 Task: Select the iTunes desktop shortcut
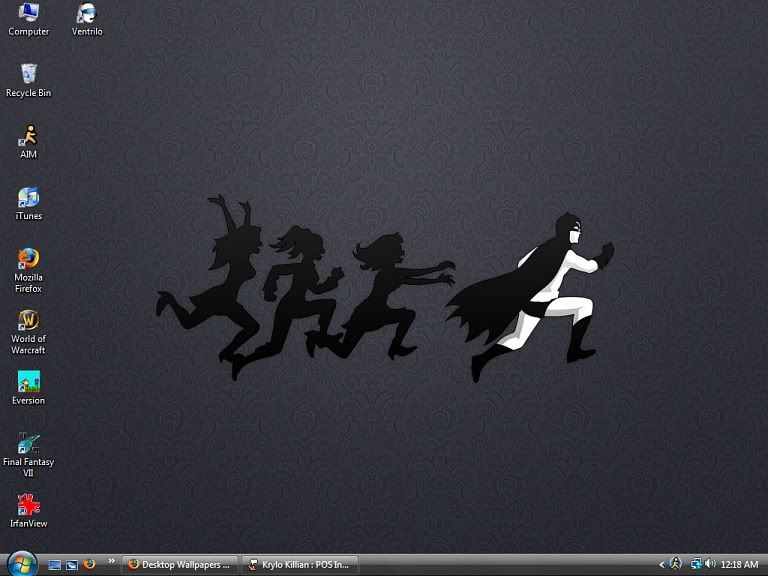click(x=28, y=204)
